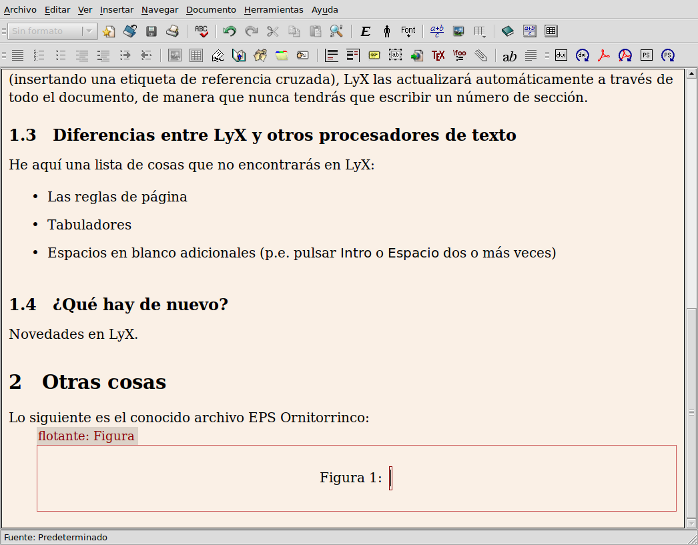Paste from the clipboard

pyautogui.click(x=315, y=31)
